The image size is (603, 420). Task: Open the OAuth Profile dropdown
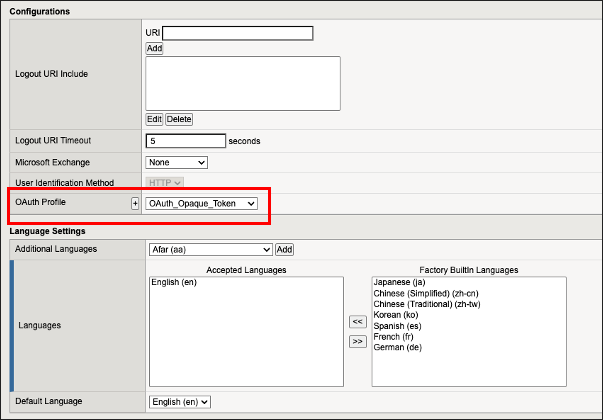click(x=201, y=203)
